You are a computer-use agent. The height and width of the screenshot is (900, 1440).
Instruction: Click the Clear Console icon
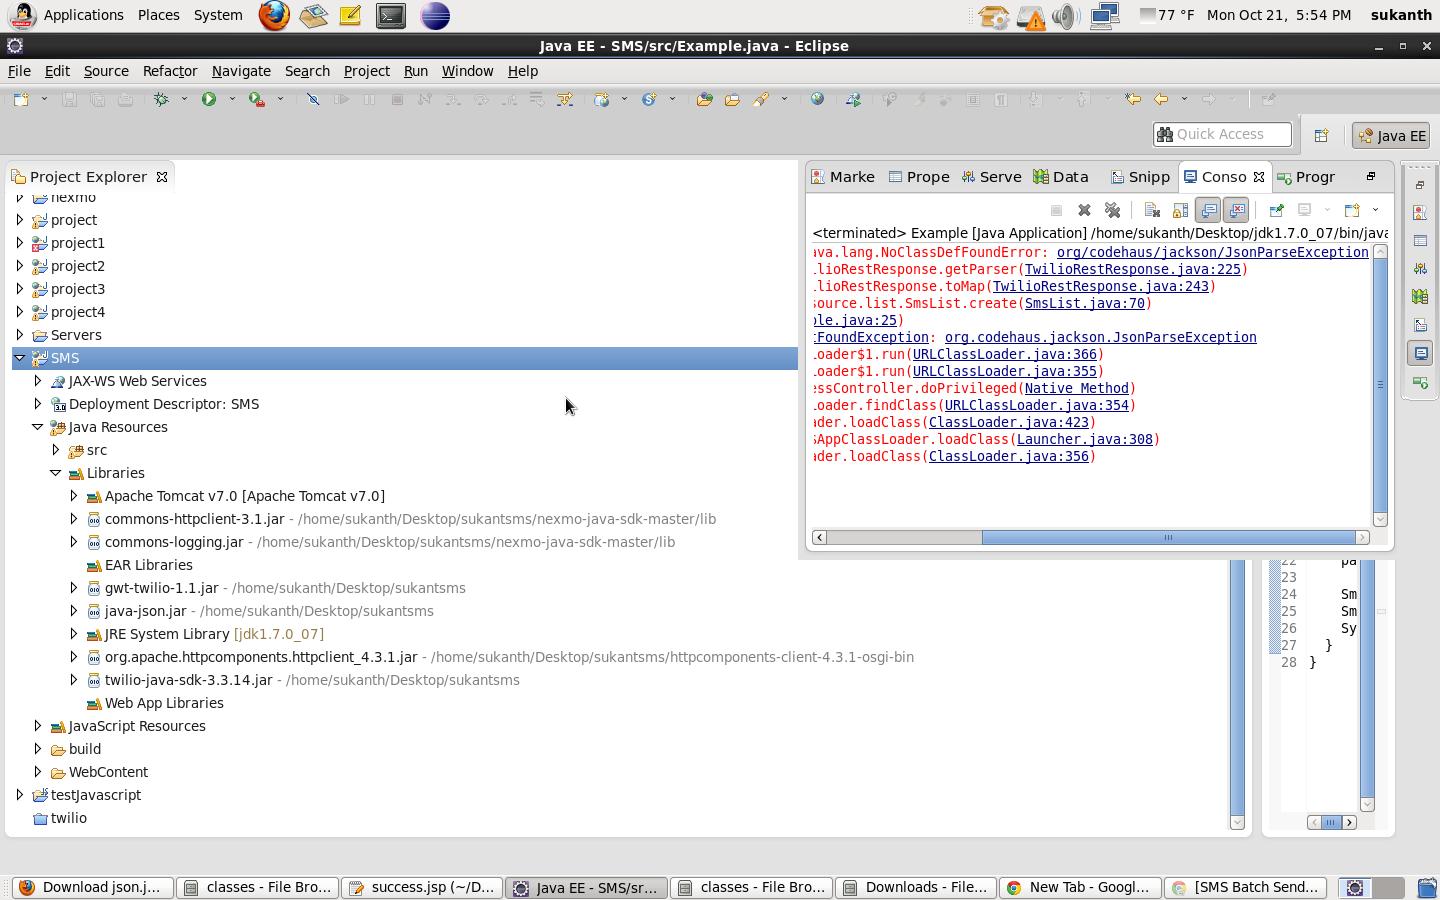1152,210
